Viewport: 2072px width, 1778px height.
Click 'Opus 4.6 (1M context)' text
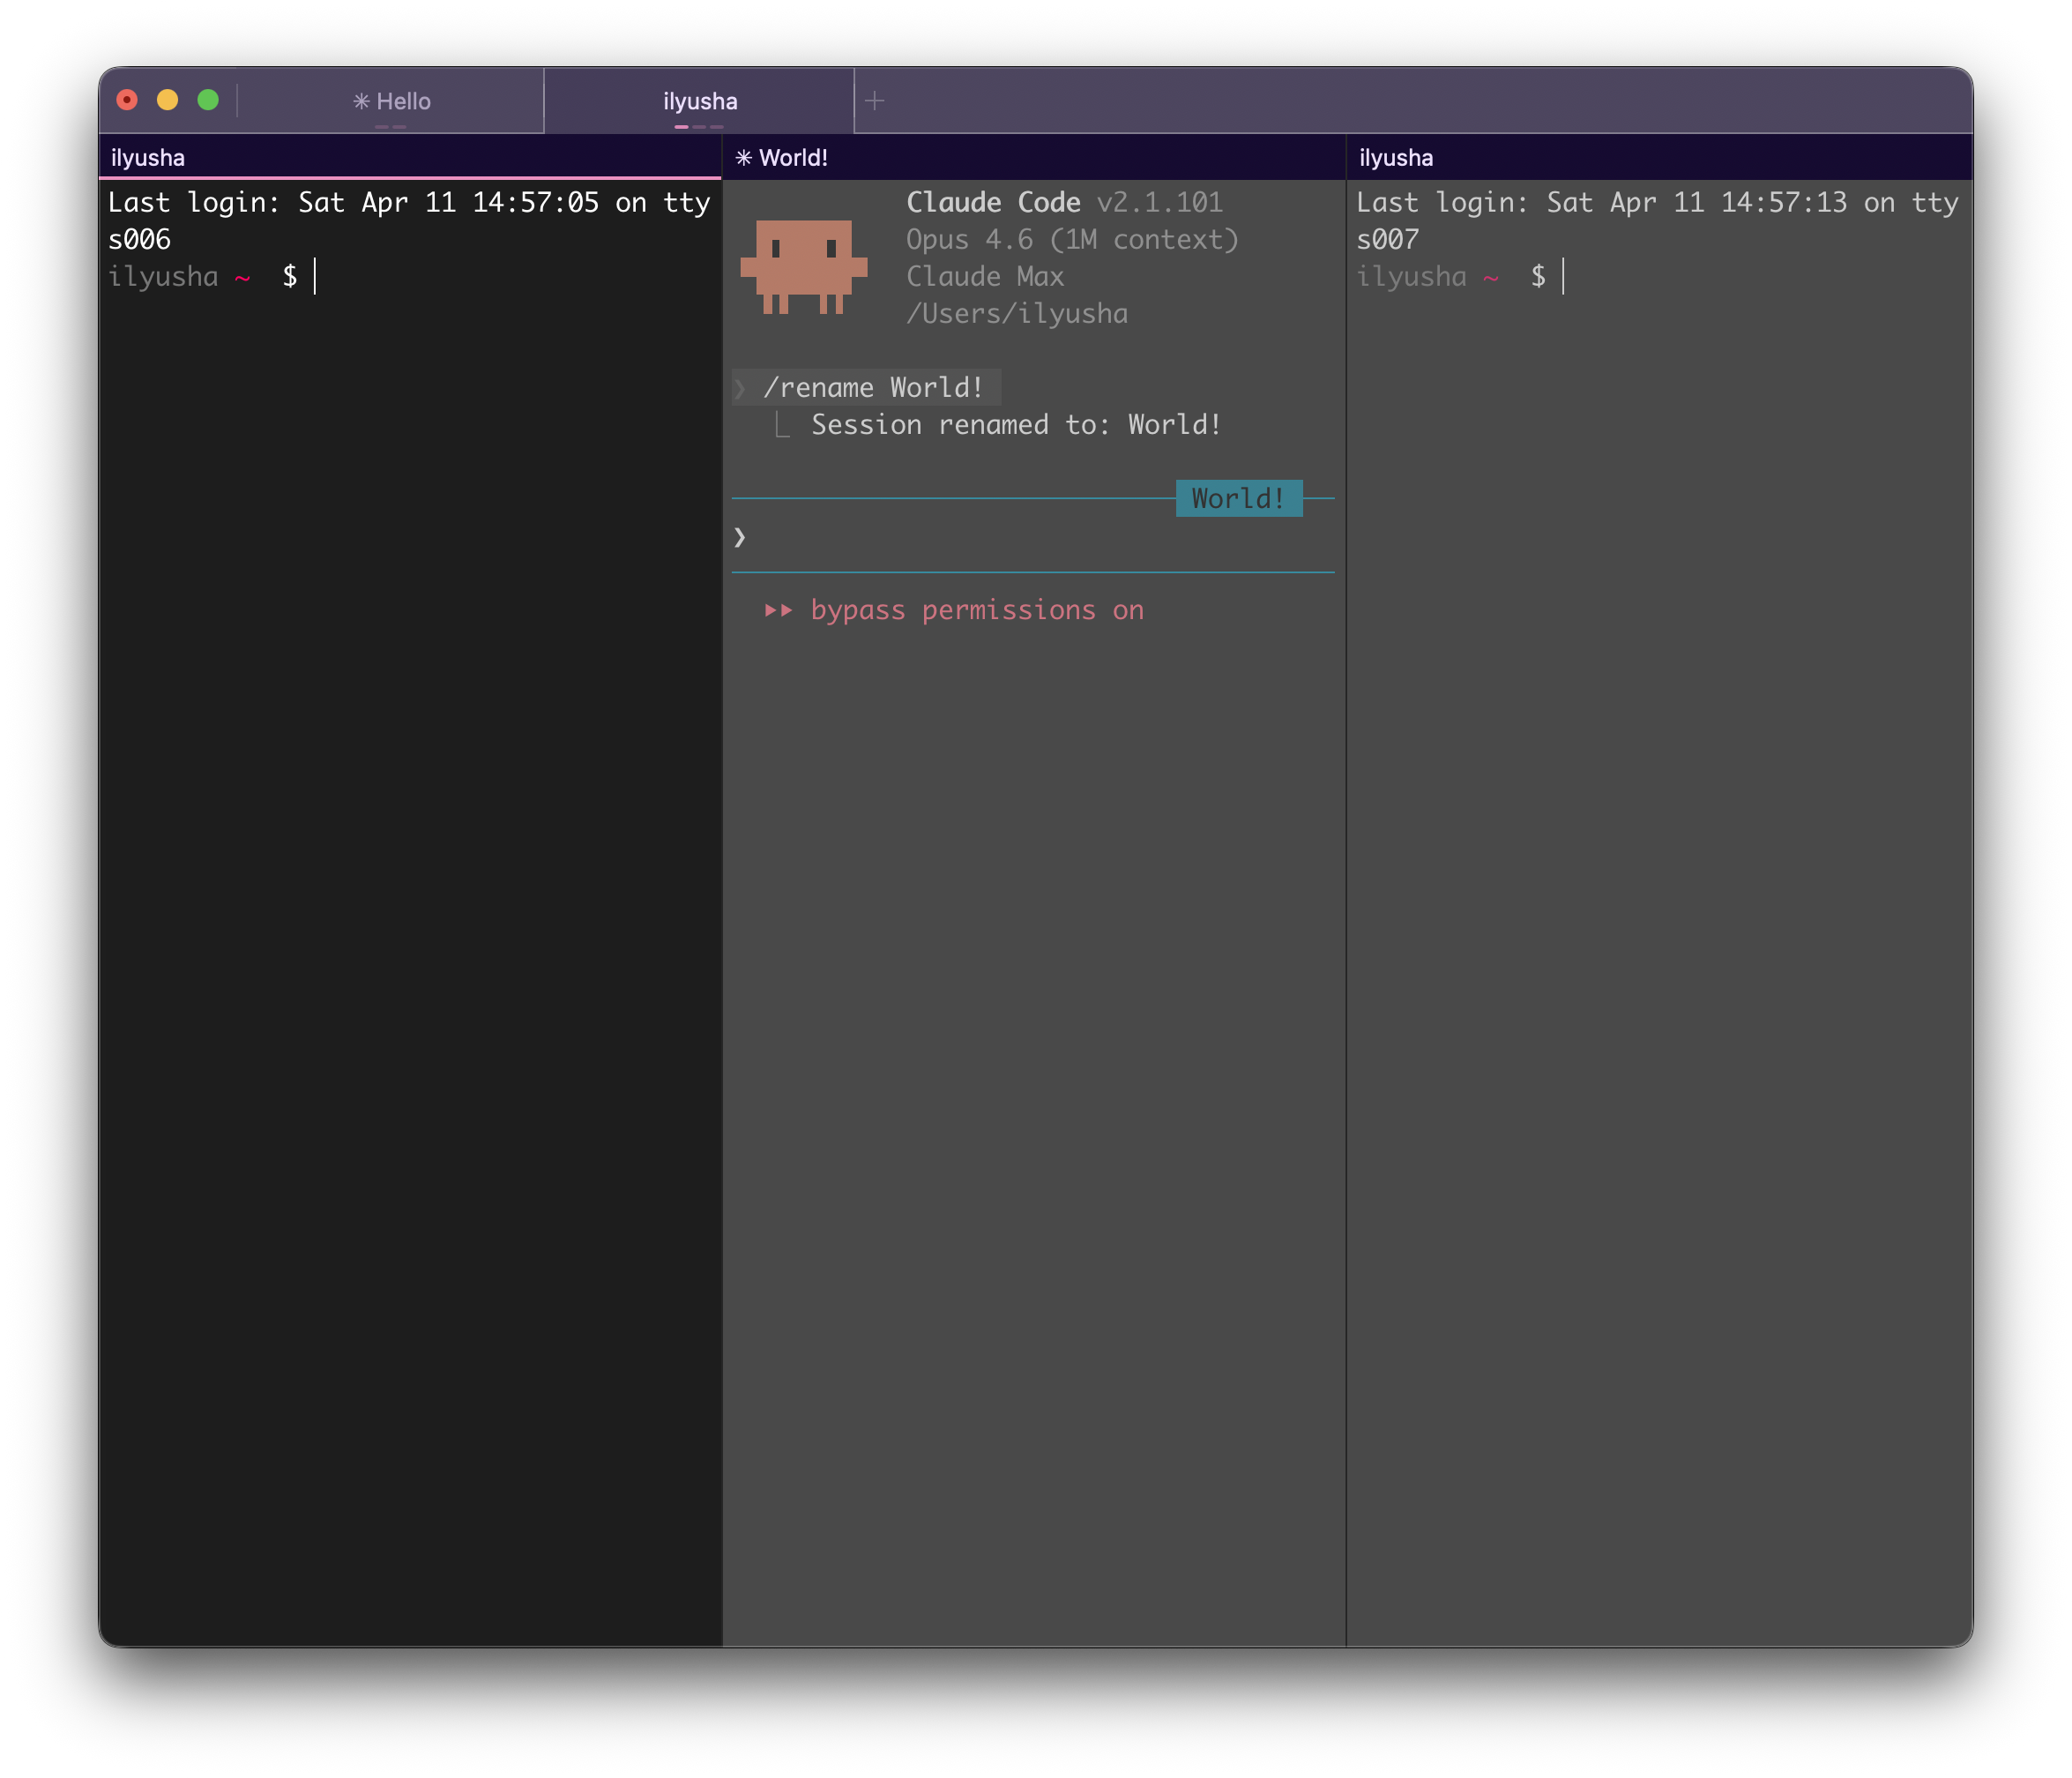point(1072,240)
